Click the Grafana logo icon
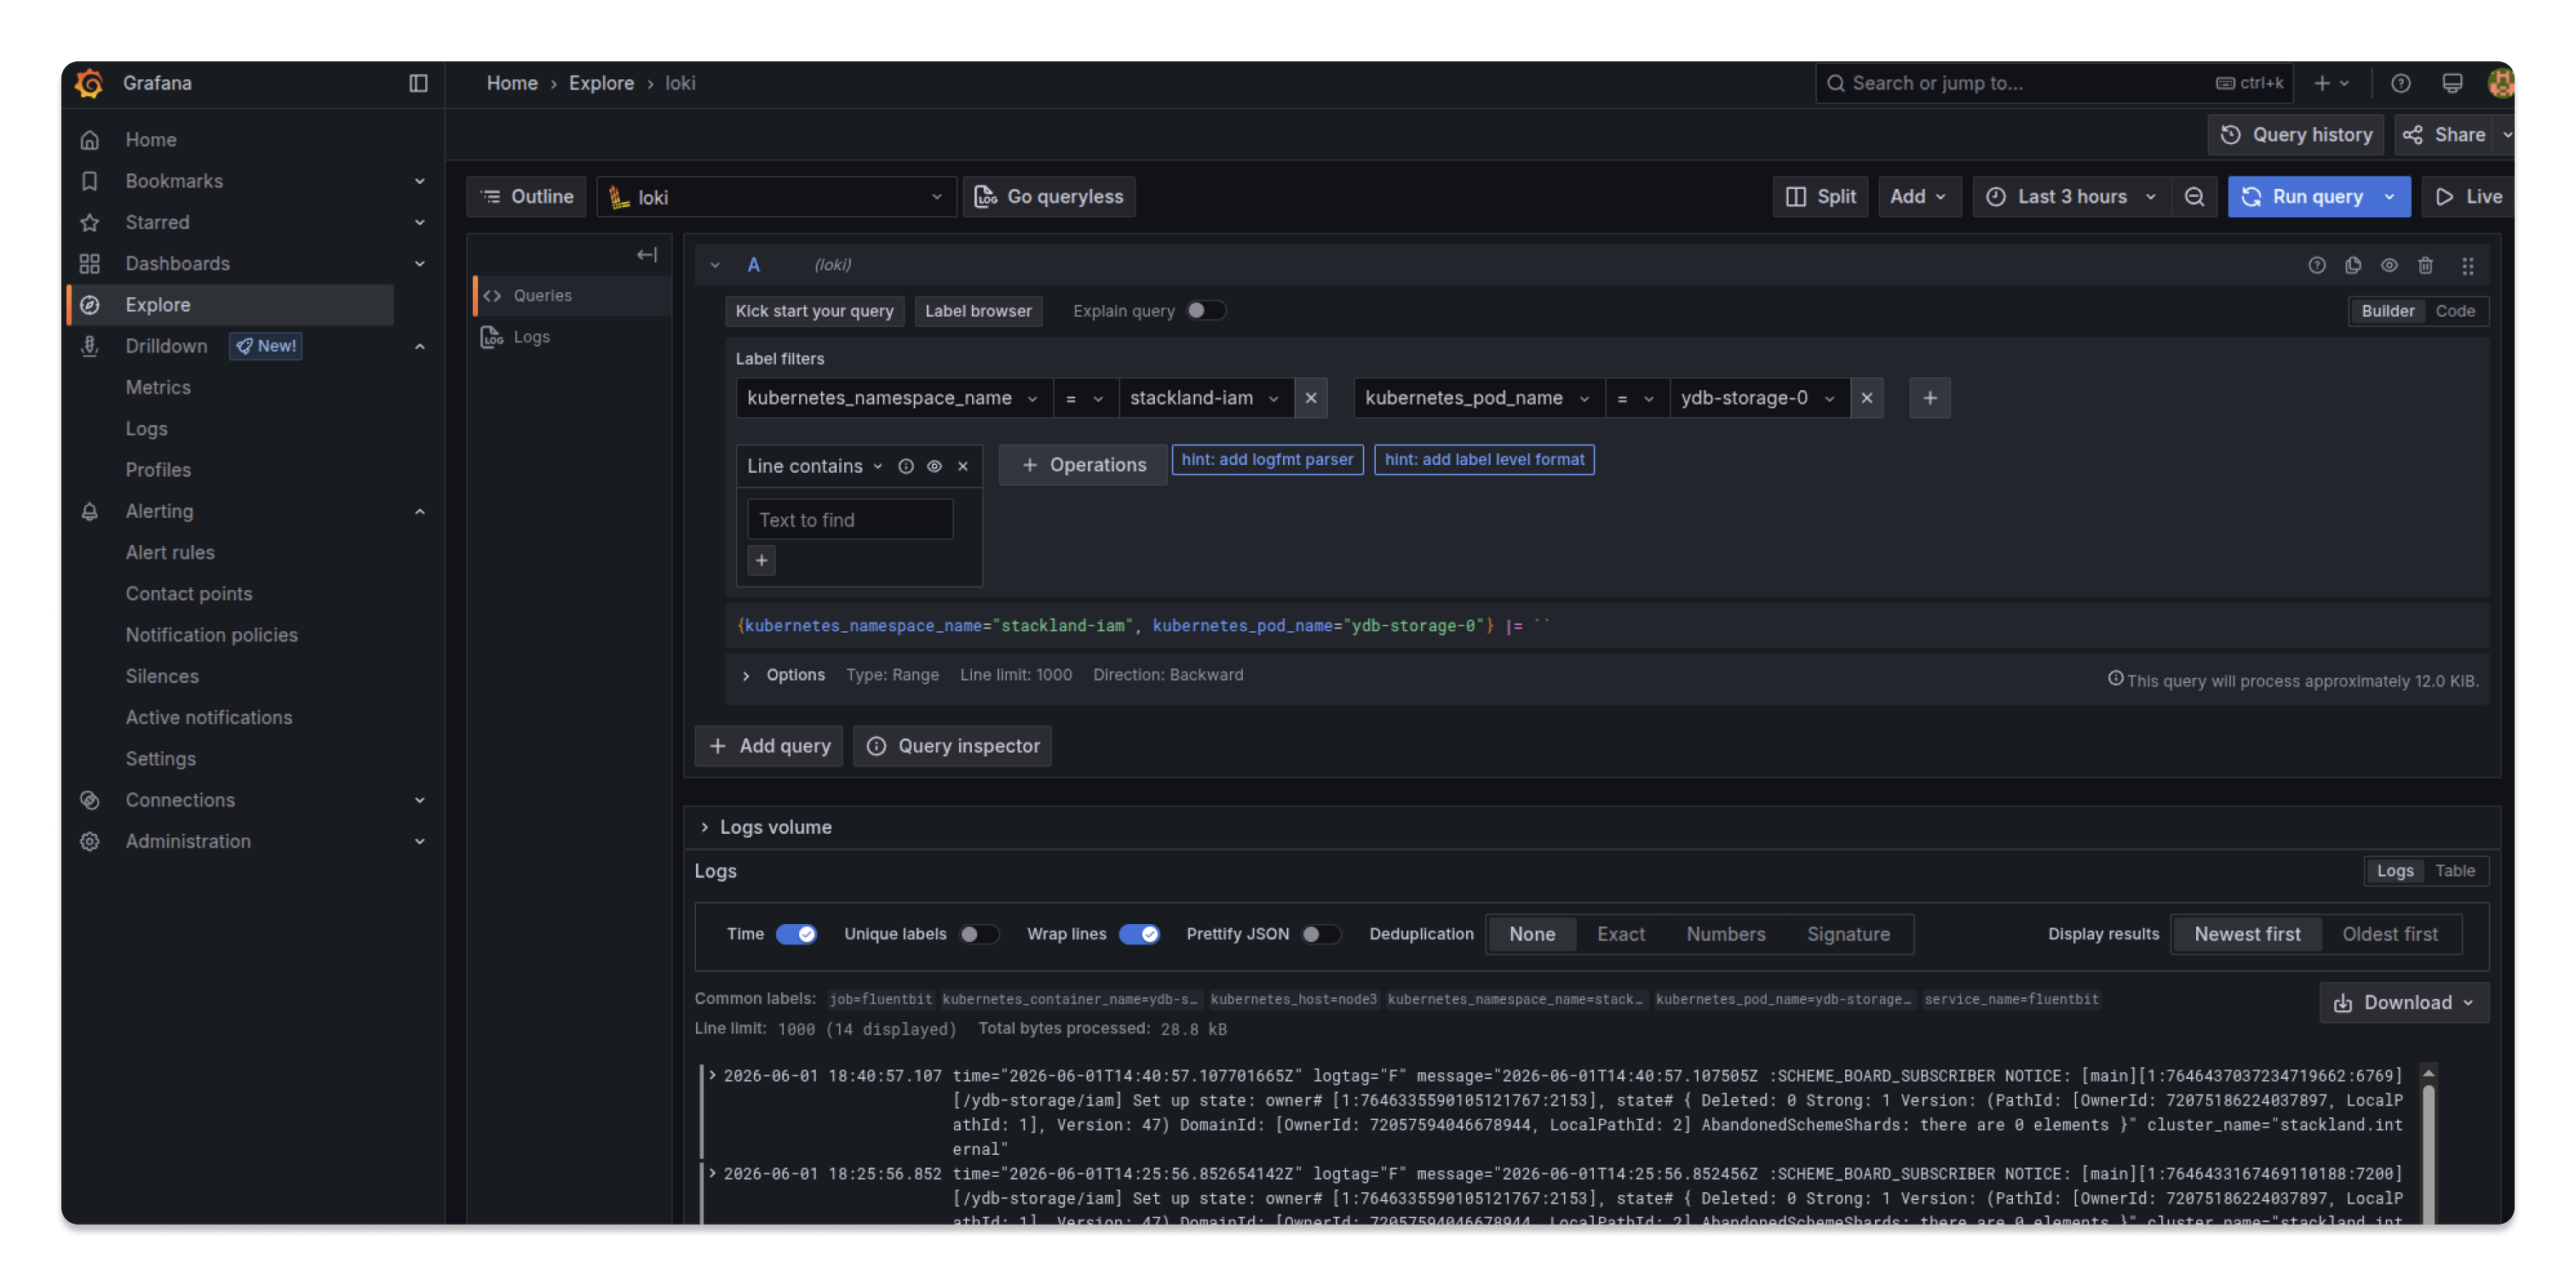Viewport: 2576px width, 1286px height. click(x=89, y=83)
